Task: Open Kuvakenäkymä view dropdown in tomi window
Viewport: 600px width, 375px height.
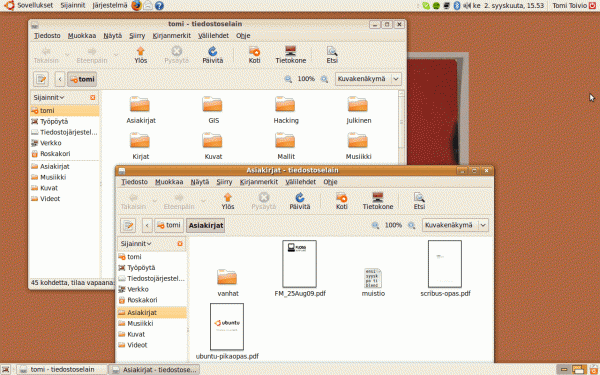Action: pos(368,79)
